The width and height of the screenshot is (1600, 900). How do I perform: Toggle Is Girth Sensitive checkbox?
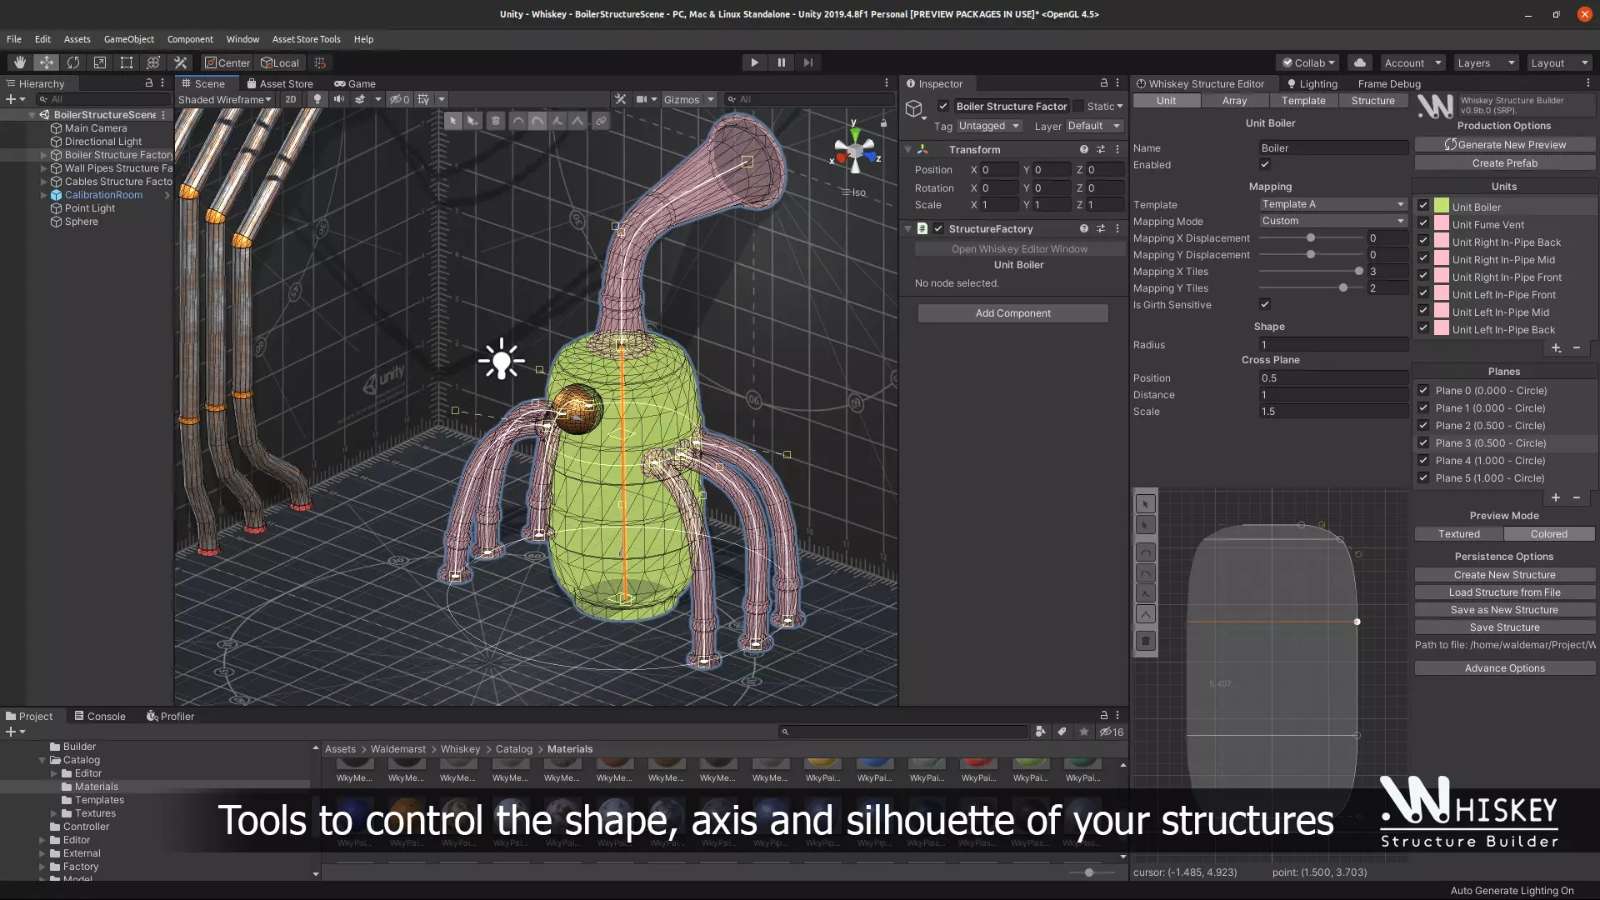[x=1265, y=305]
